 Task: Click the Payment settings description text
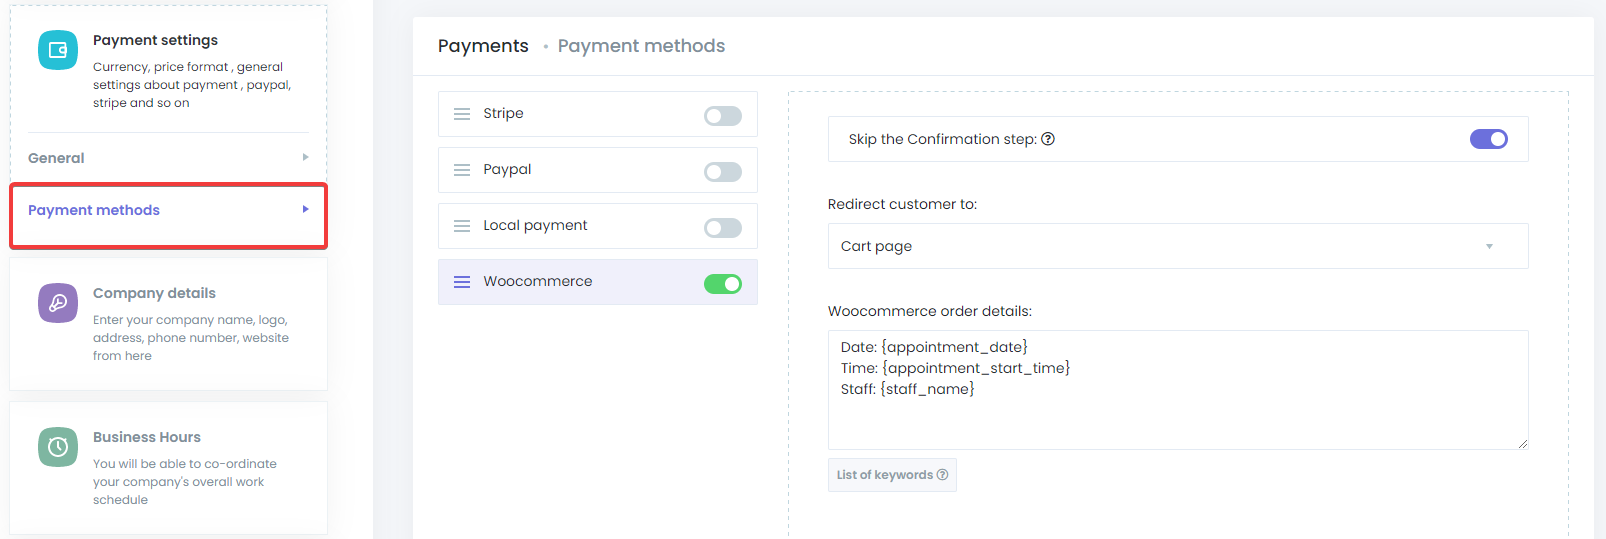click(x=192, y=85)
